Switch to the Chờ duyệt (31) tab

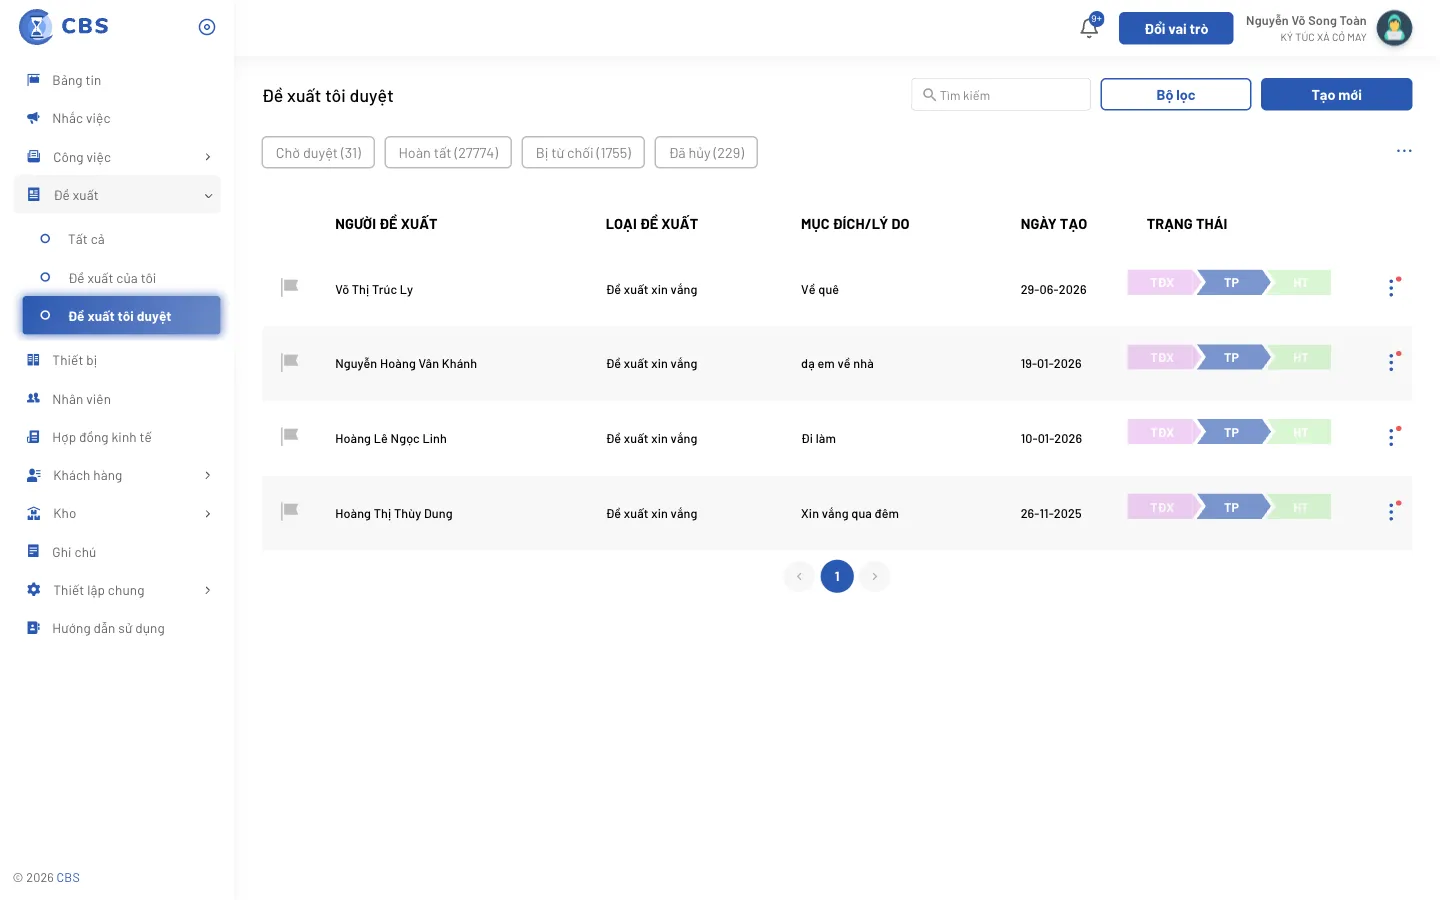pos(318,153)
